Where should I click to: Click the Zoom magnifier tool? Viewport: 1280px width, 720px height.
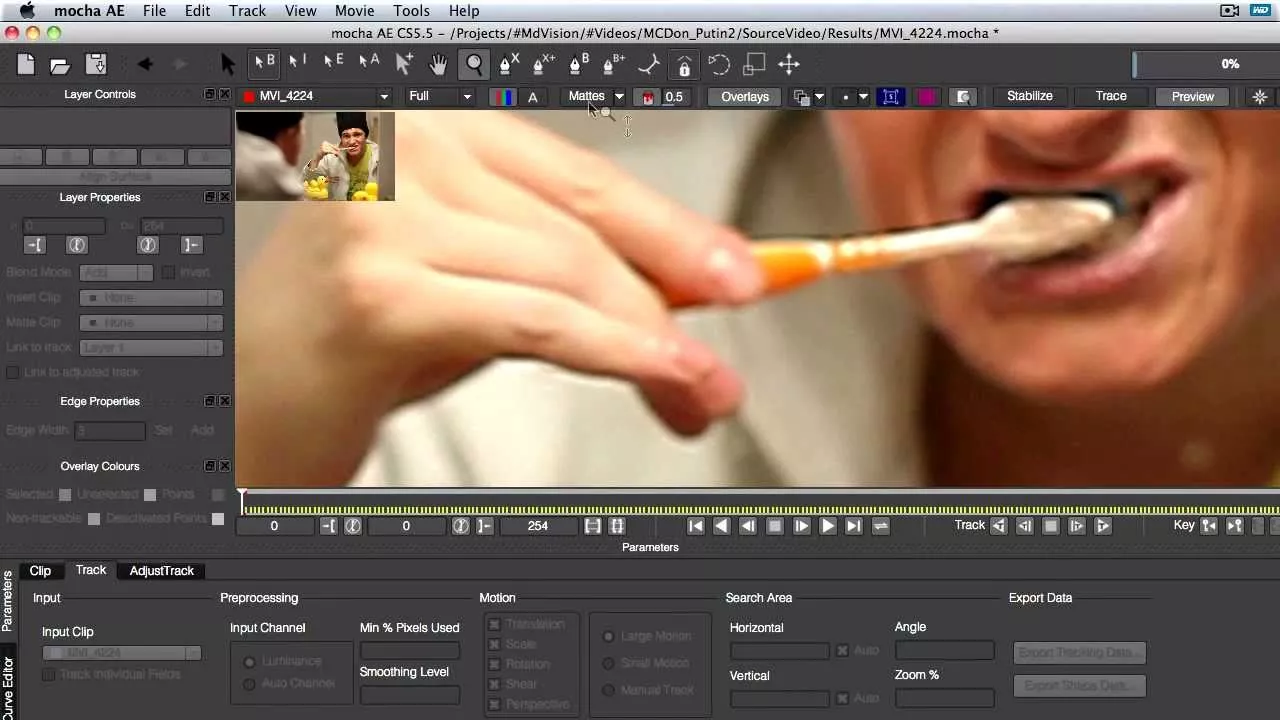tap(474, 65)
